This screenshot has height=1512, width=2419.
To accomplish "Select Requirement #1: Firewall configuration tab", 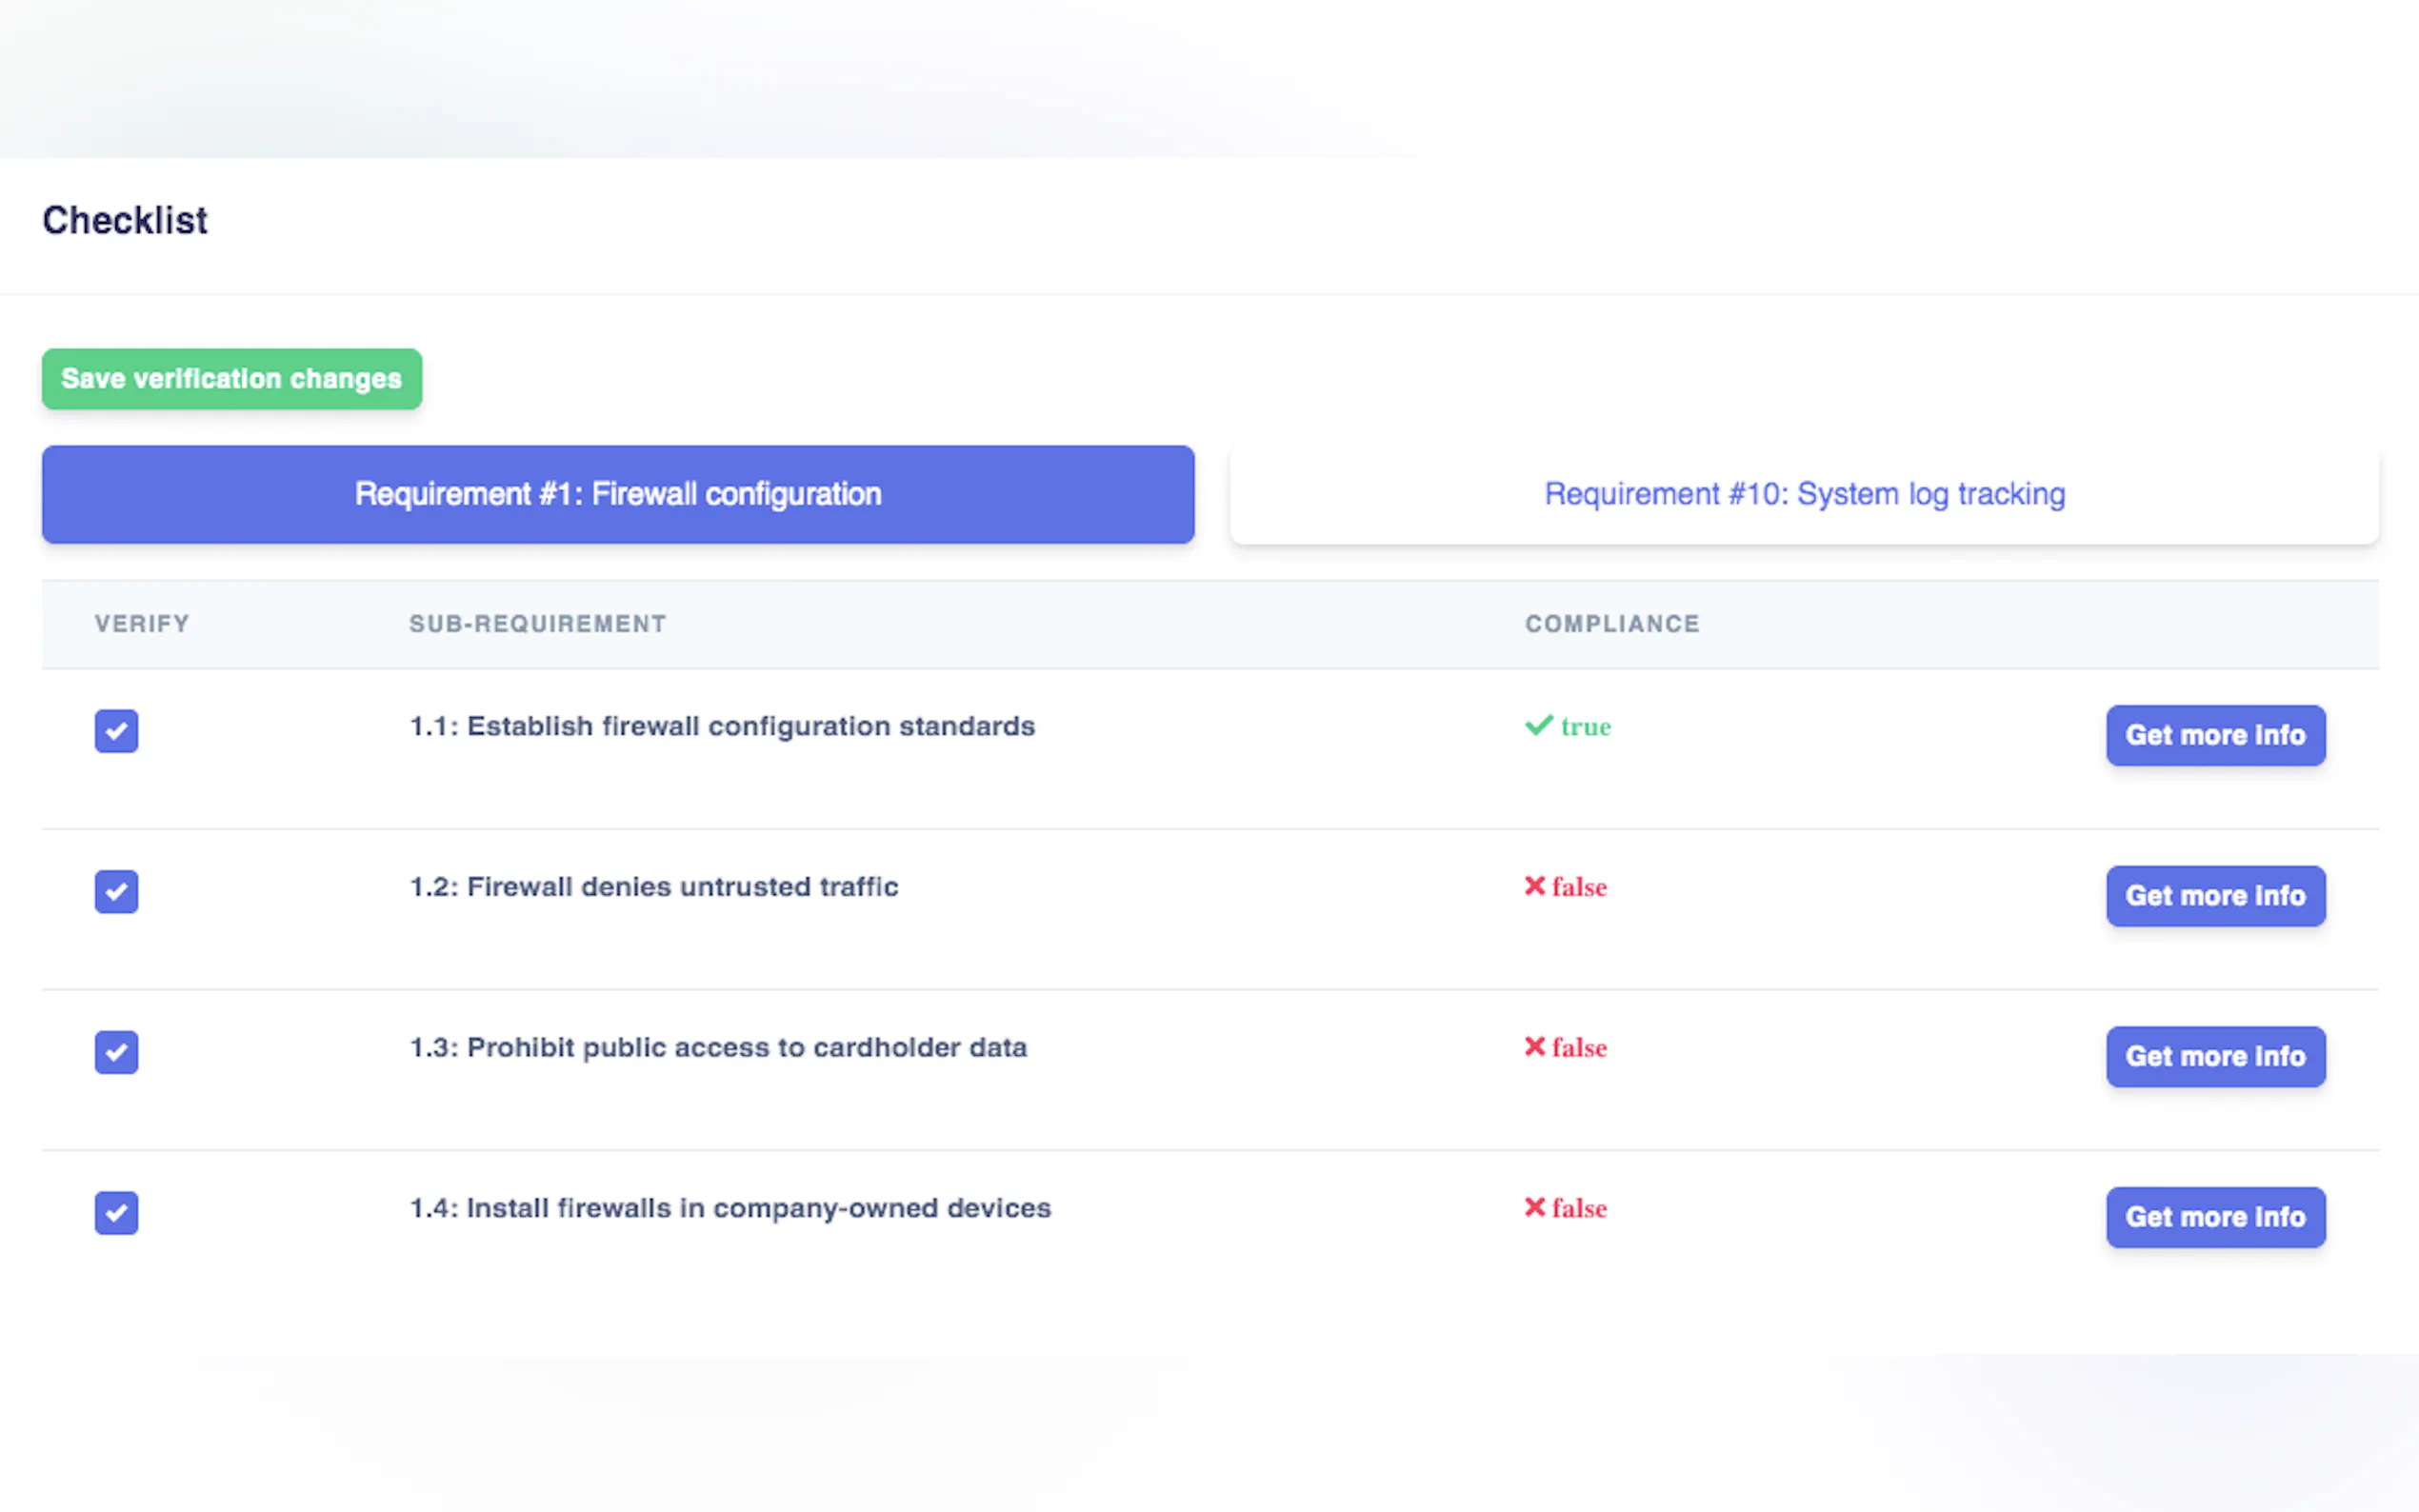I will (618, 495).
